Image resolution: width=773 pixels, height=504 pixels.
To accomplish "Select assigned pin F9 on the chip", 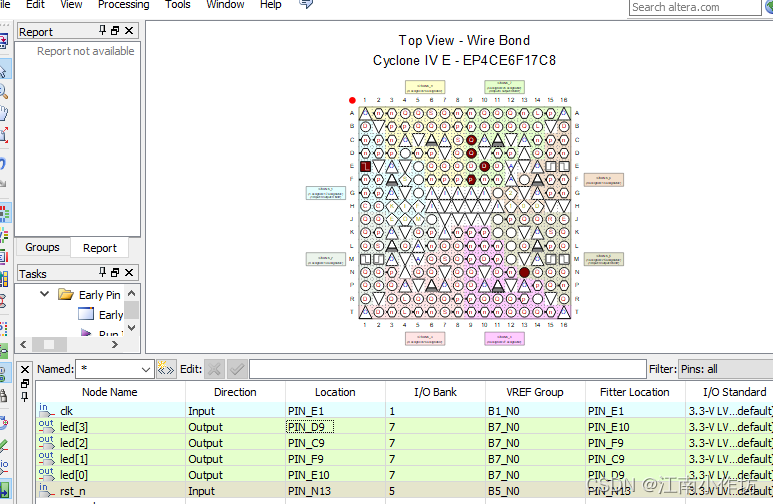I will [x=471, y=180].
